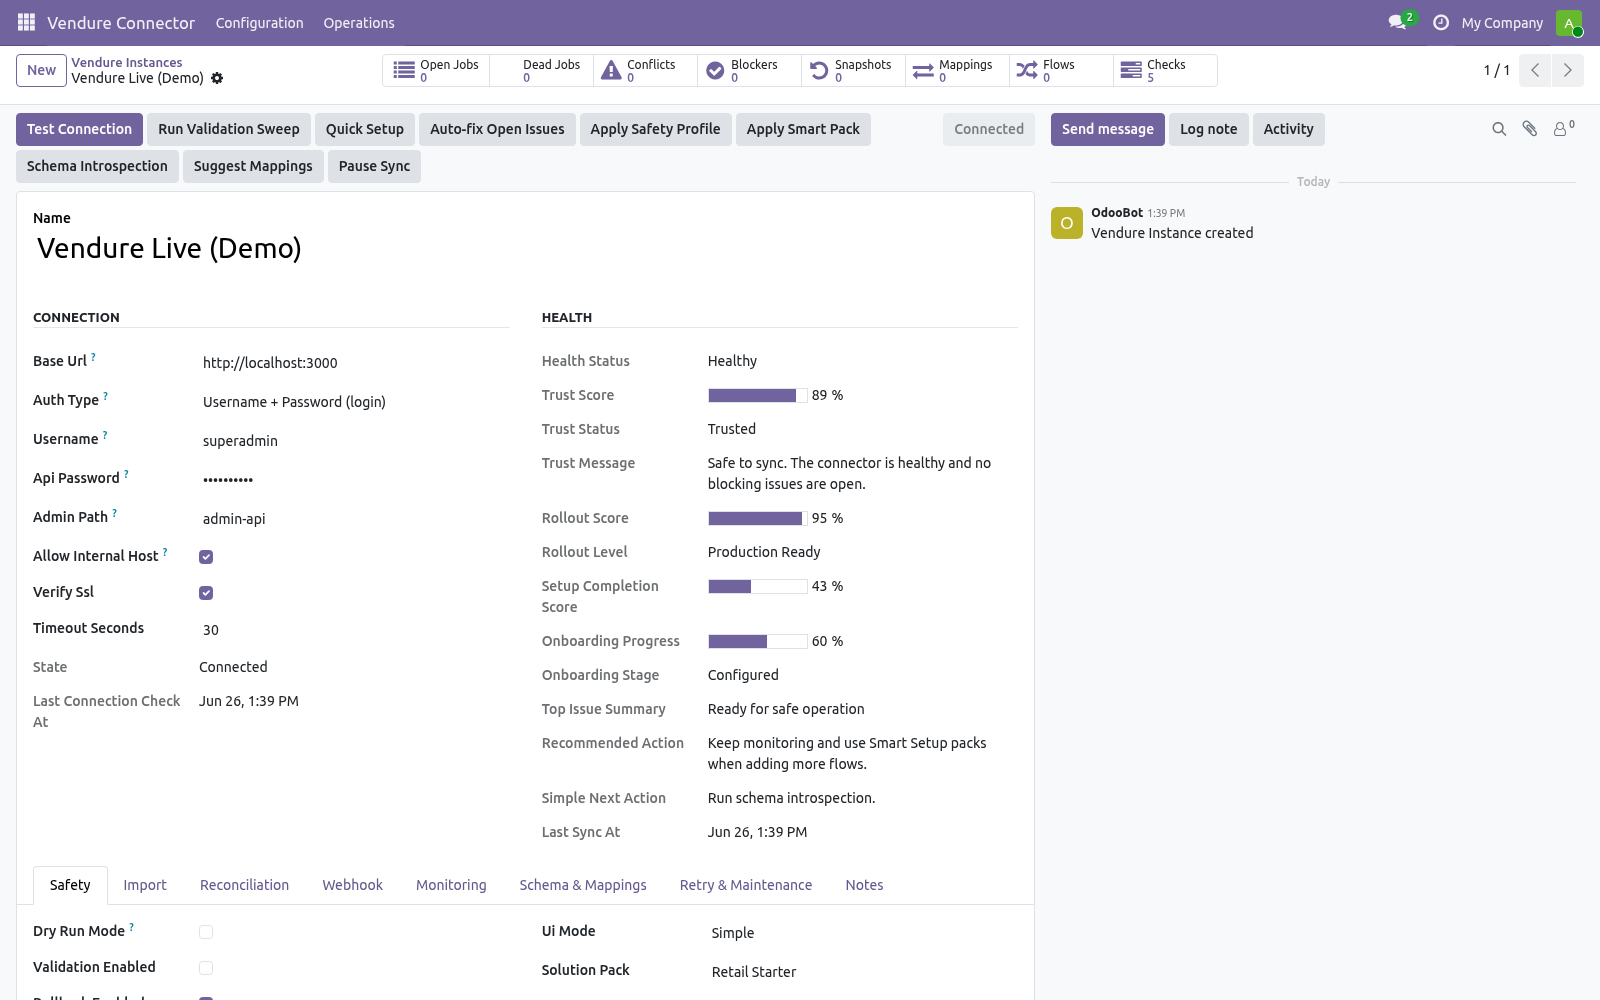The width and height of the screenshot is (1600, 1000).
Task: Open the Checks tasks icon
Action: [x=1131, y=70]
